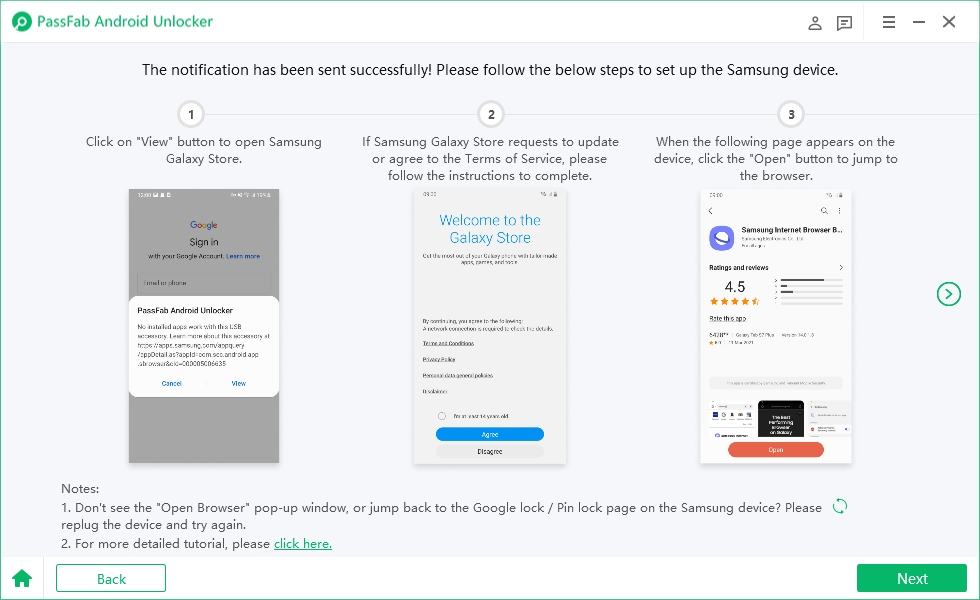Select the 'at least 14 years old' option
980x600 pixels.
[x=442, y=416]
